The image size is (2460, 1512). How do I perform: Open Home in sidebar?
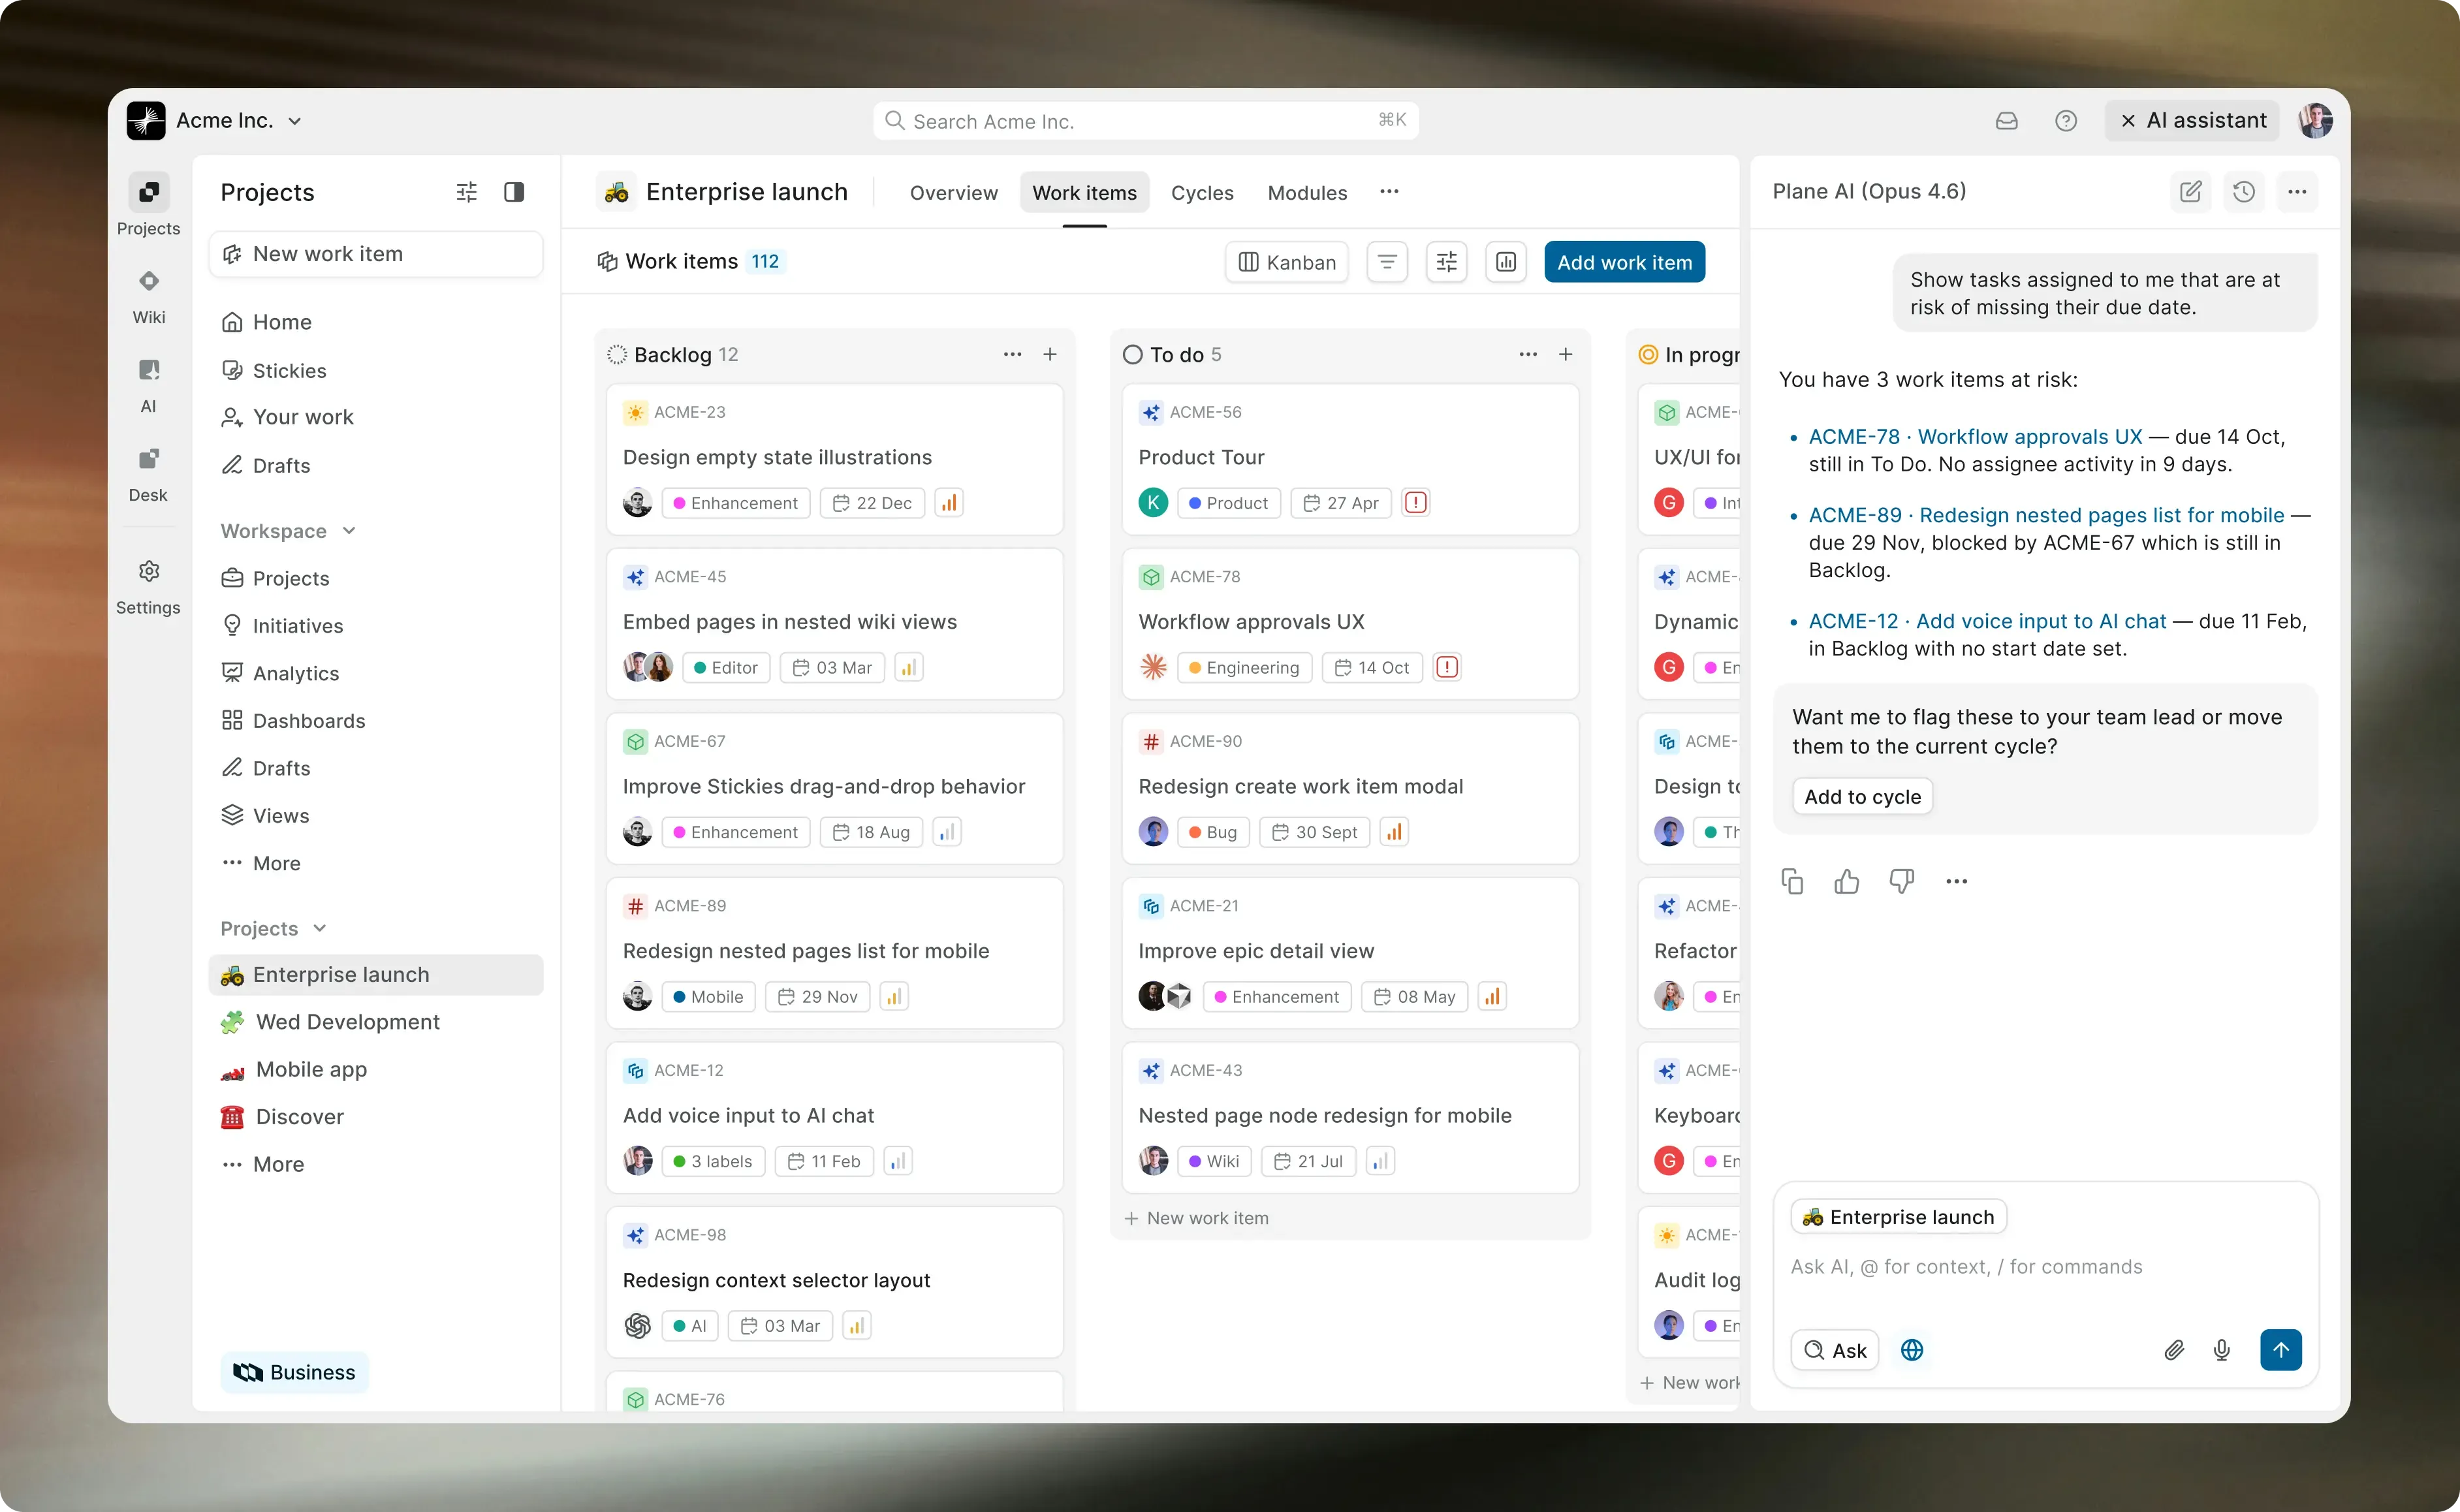point(376,322)
